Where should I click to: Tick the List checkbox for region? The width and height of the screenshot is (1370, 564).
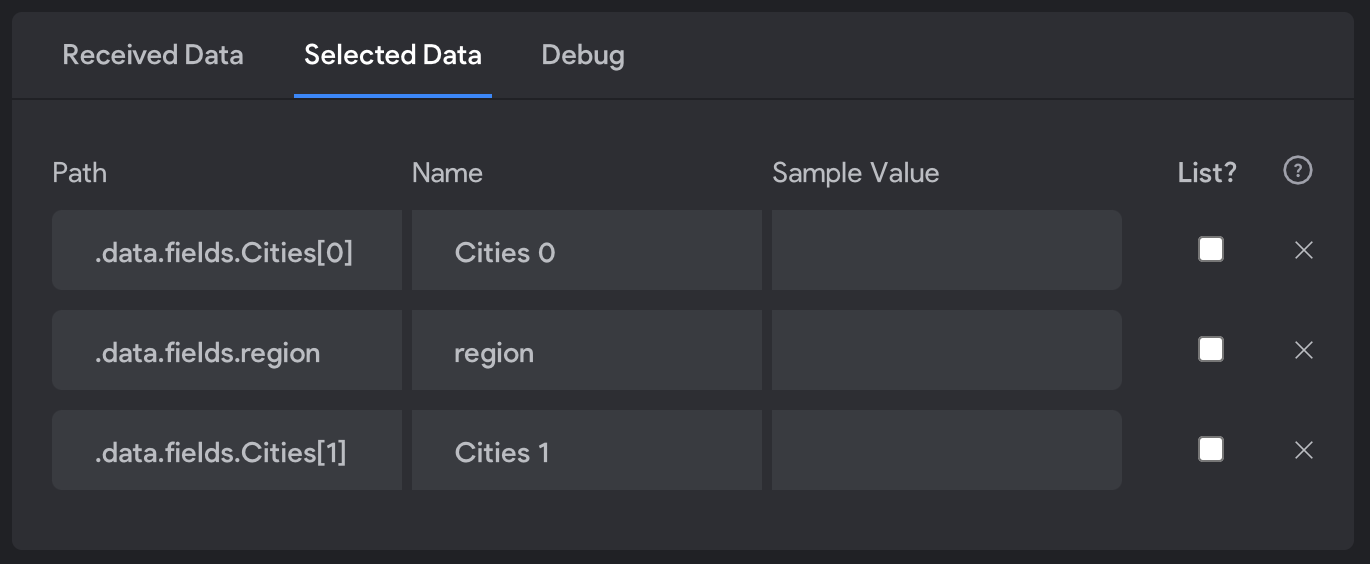point(1211,349)
